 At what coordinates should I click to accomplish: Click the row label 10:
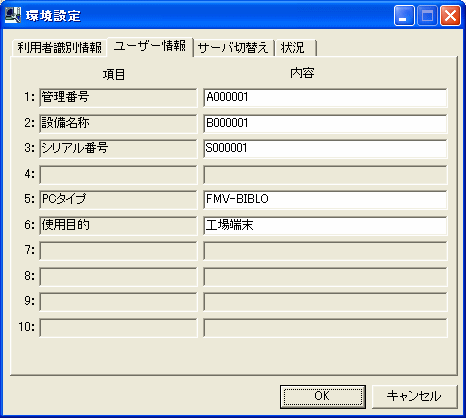[x=27, y=327]
